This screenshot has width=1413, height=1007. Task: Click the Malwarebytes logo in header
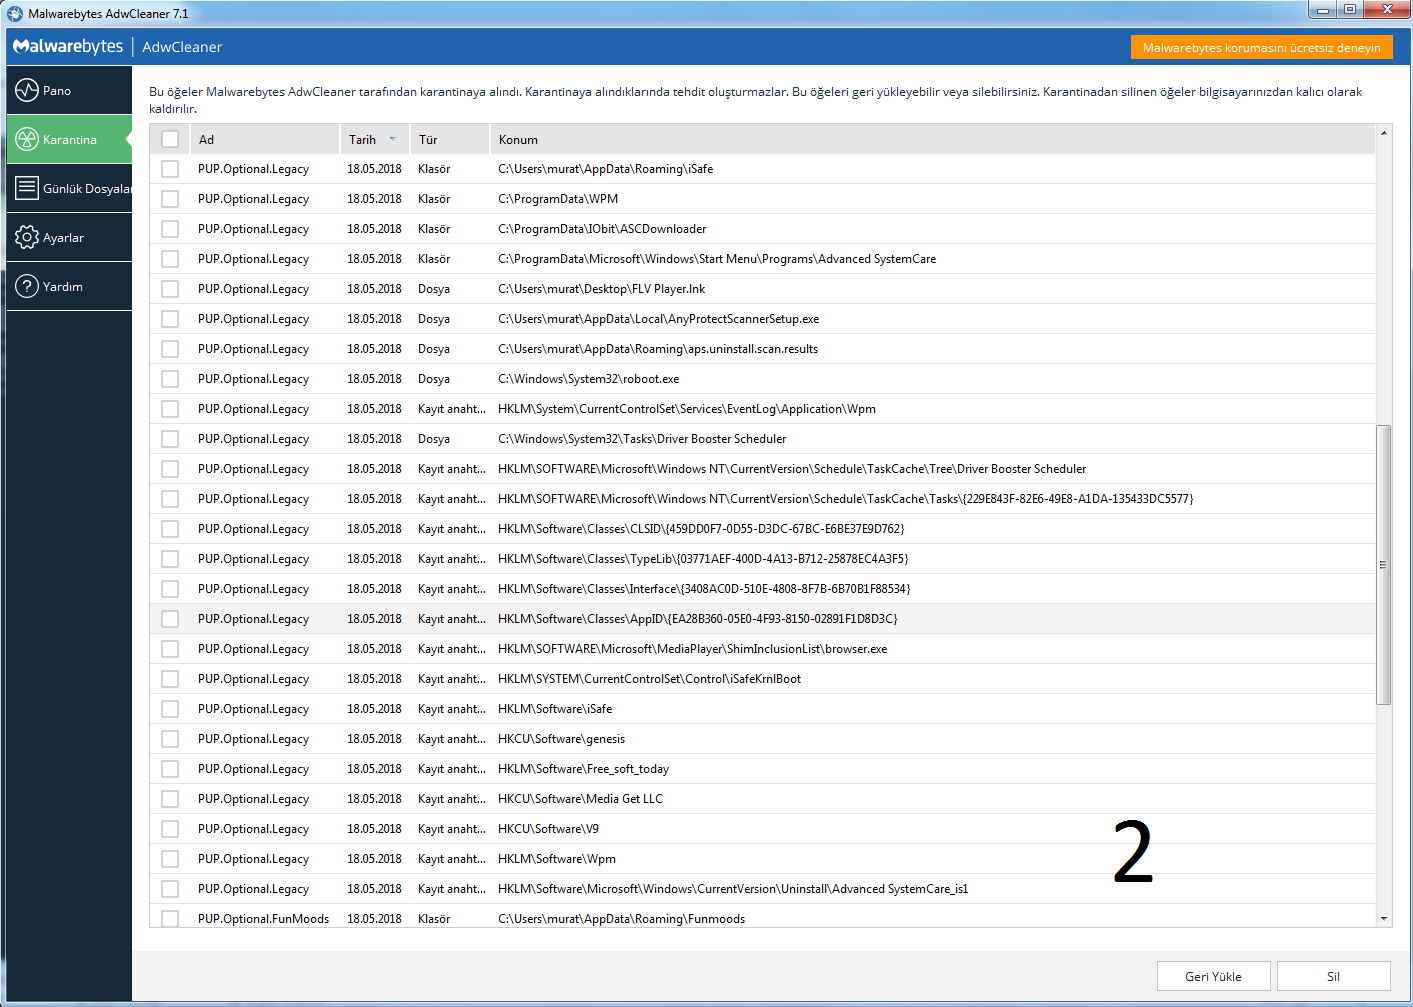click(x=68, y=47)
